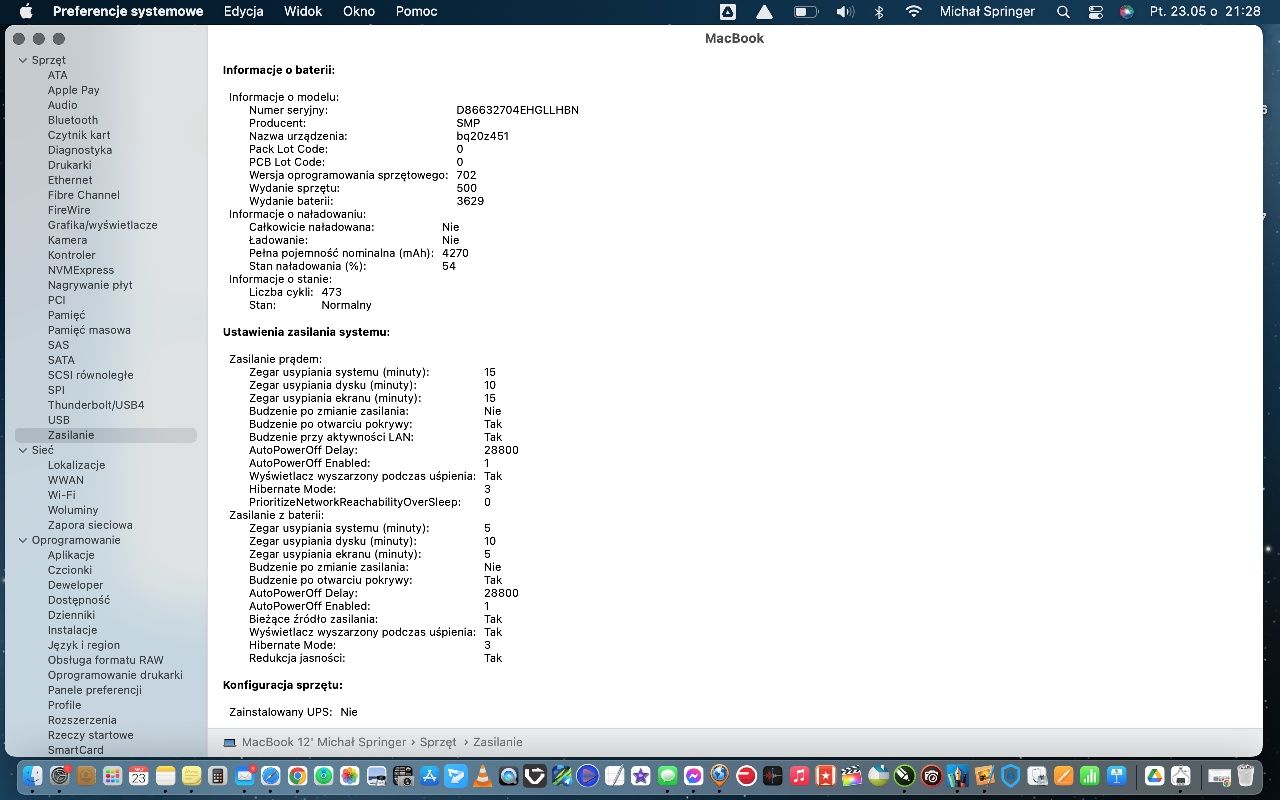Select NVMExpress in sidebar

[81, 270]
